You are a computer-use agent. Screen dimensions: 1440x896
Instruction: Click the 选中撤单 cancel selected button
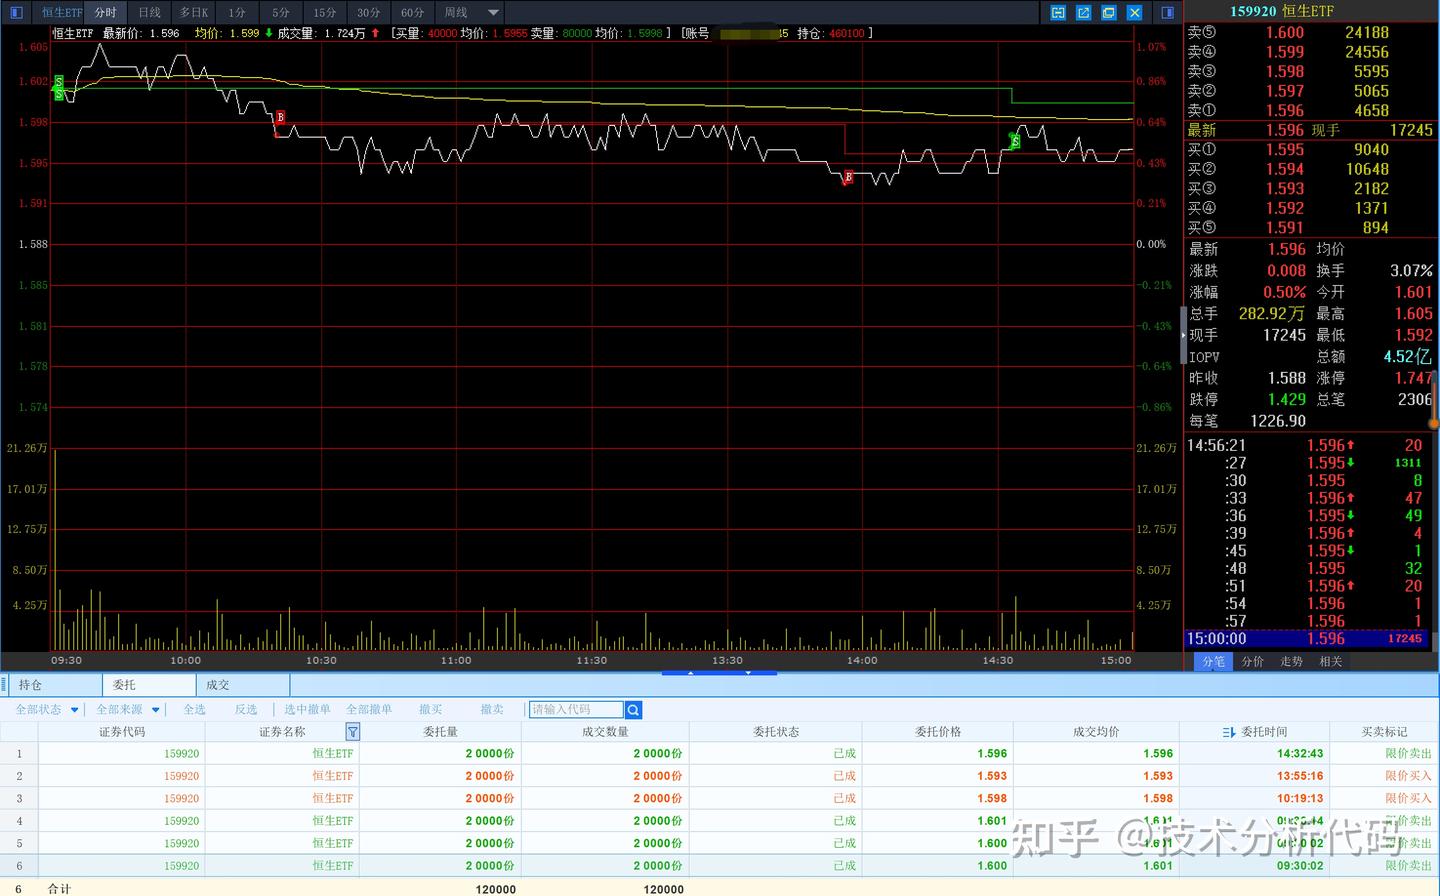click(307, 710)
